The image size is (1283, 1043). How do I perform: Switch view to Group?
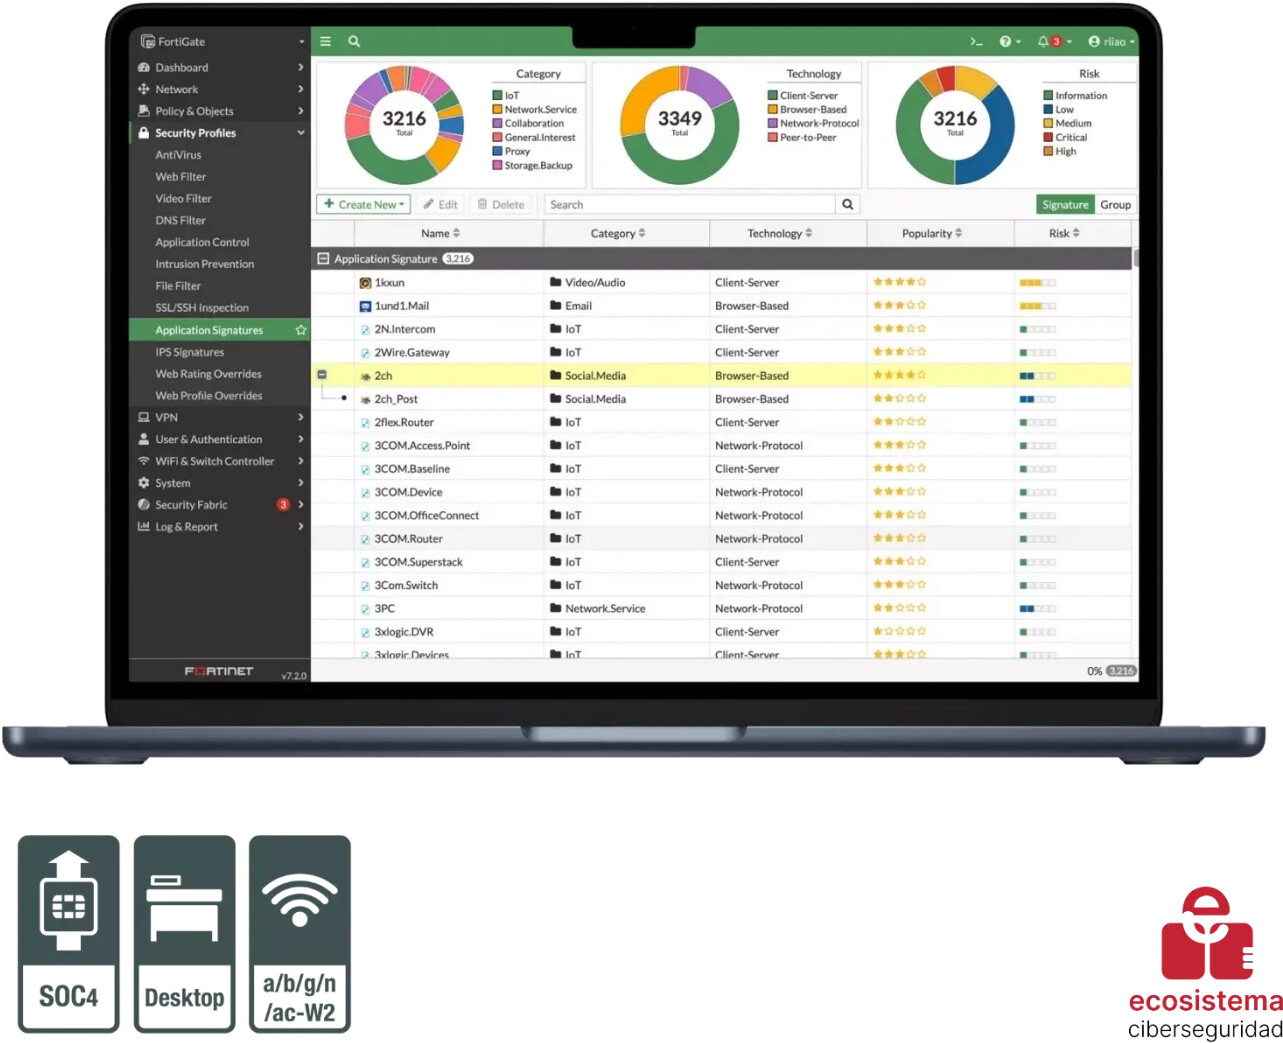[x=1115, y=205]
